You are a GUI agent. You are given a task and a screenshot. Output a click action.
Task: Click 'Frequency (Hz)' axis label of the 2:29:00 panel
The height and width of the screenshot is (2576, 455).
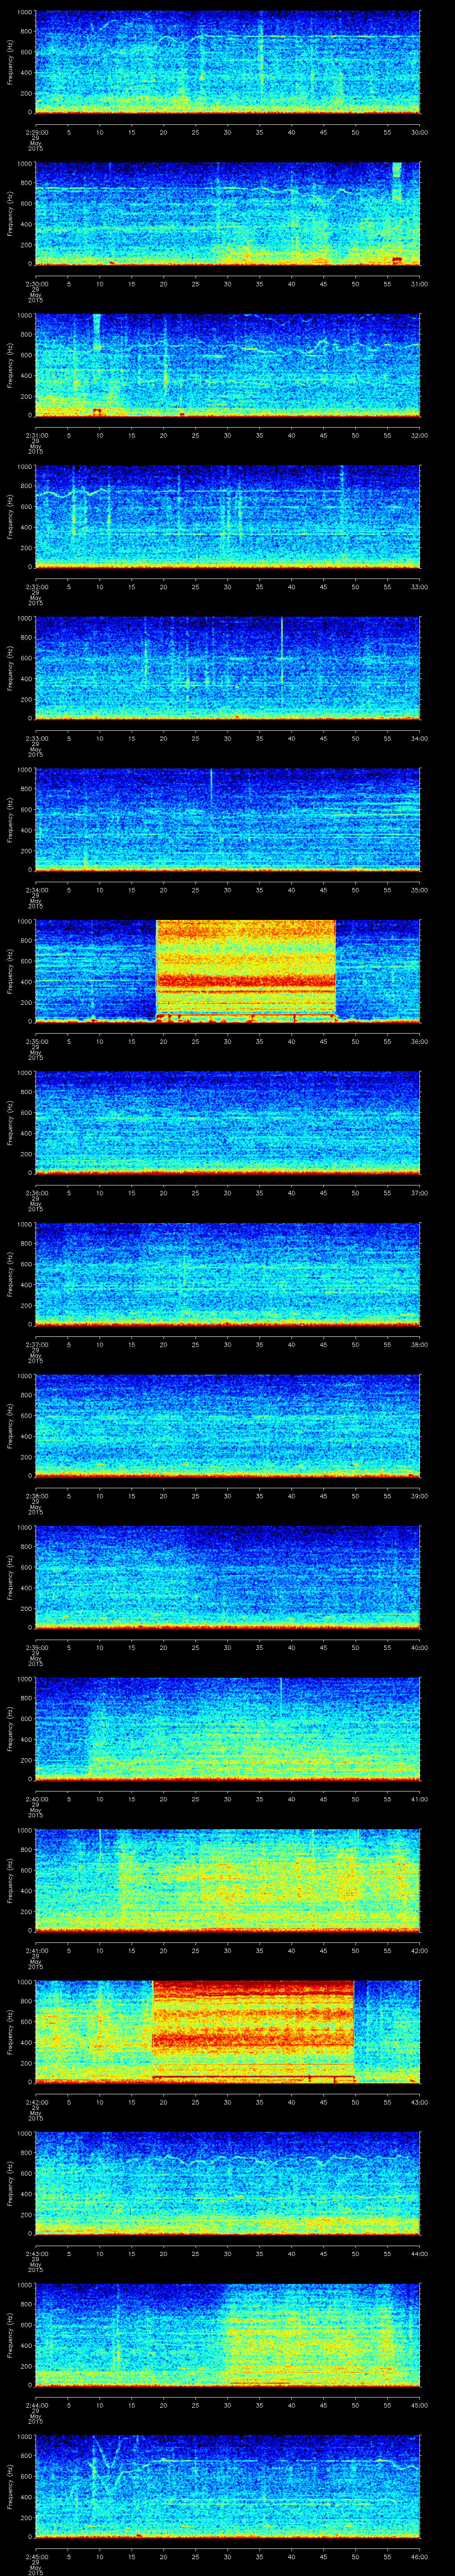click(10, 62)
